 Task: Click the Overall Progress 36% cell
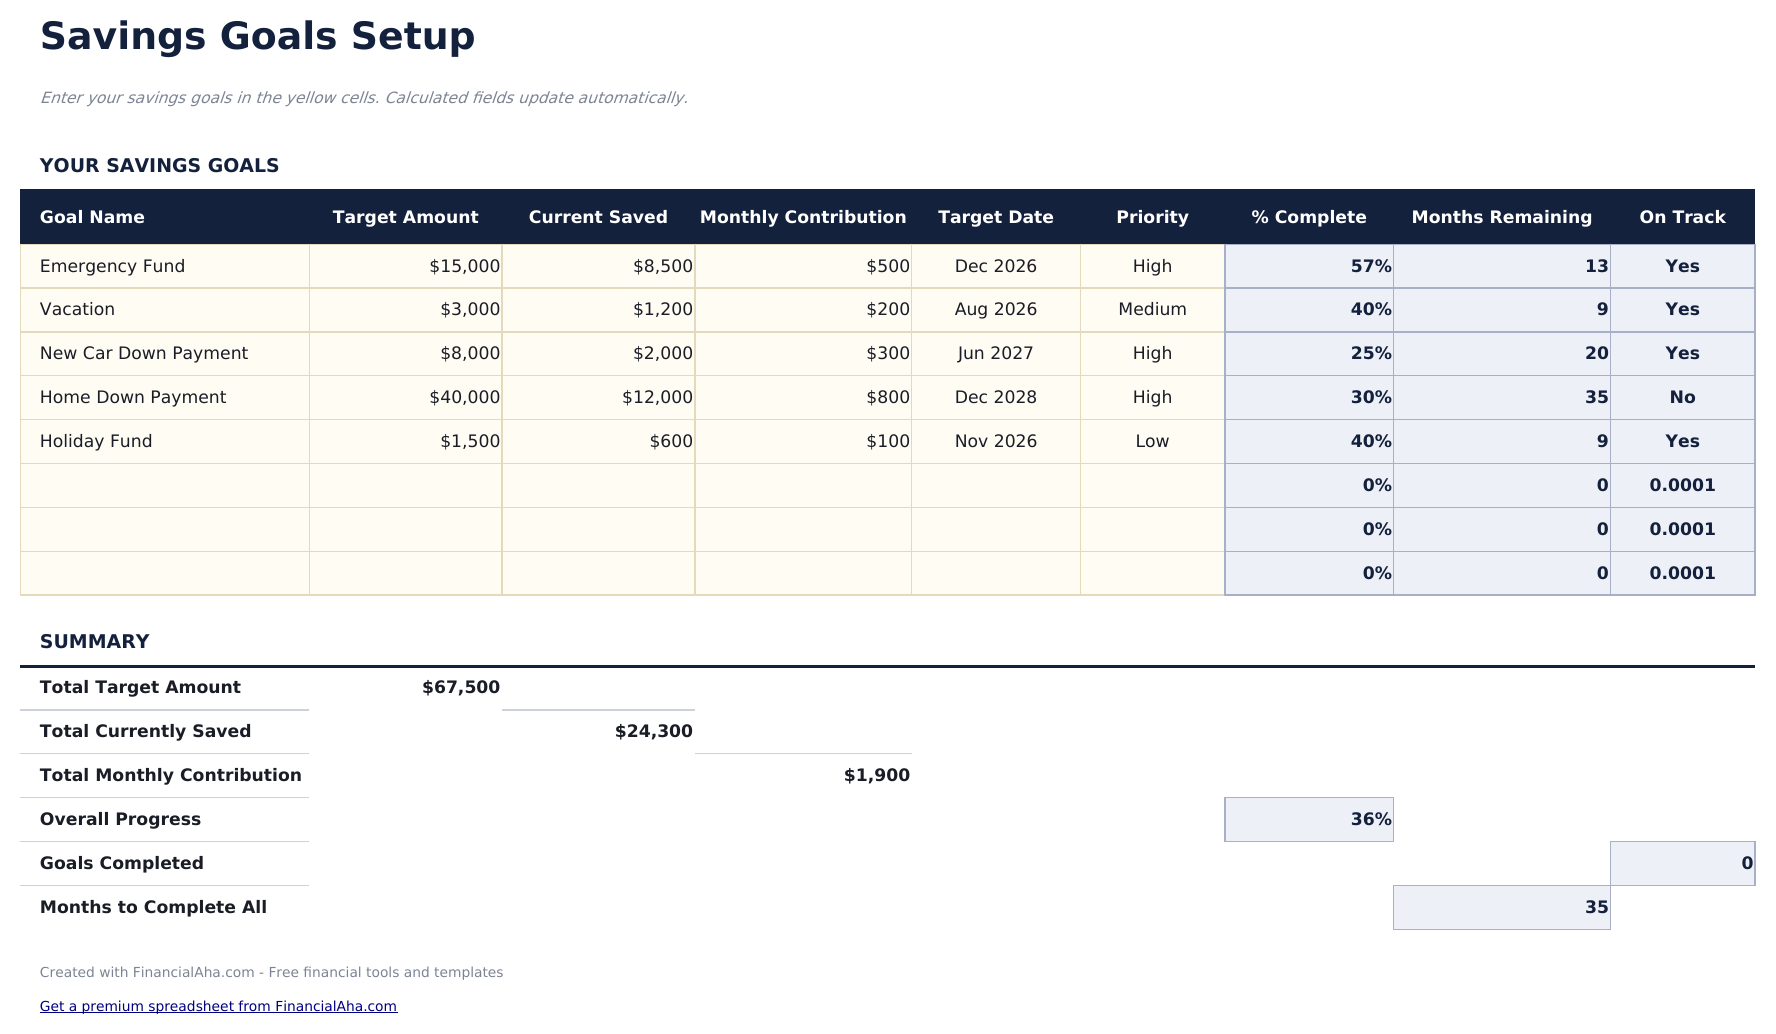click(1308, 819)
